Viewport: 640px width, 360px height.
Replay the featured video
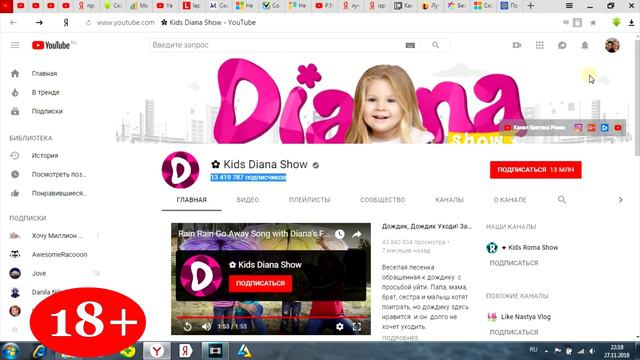pyautogui.click(x=187, y=327)
